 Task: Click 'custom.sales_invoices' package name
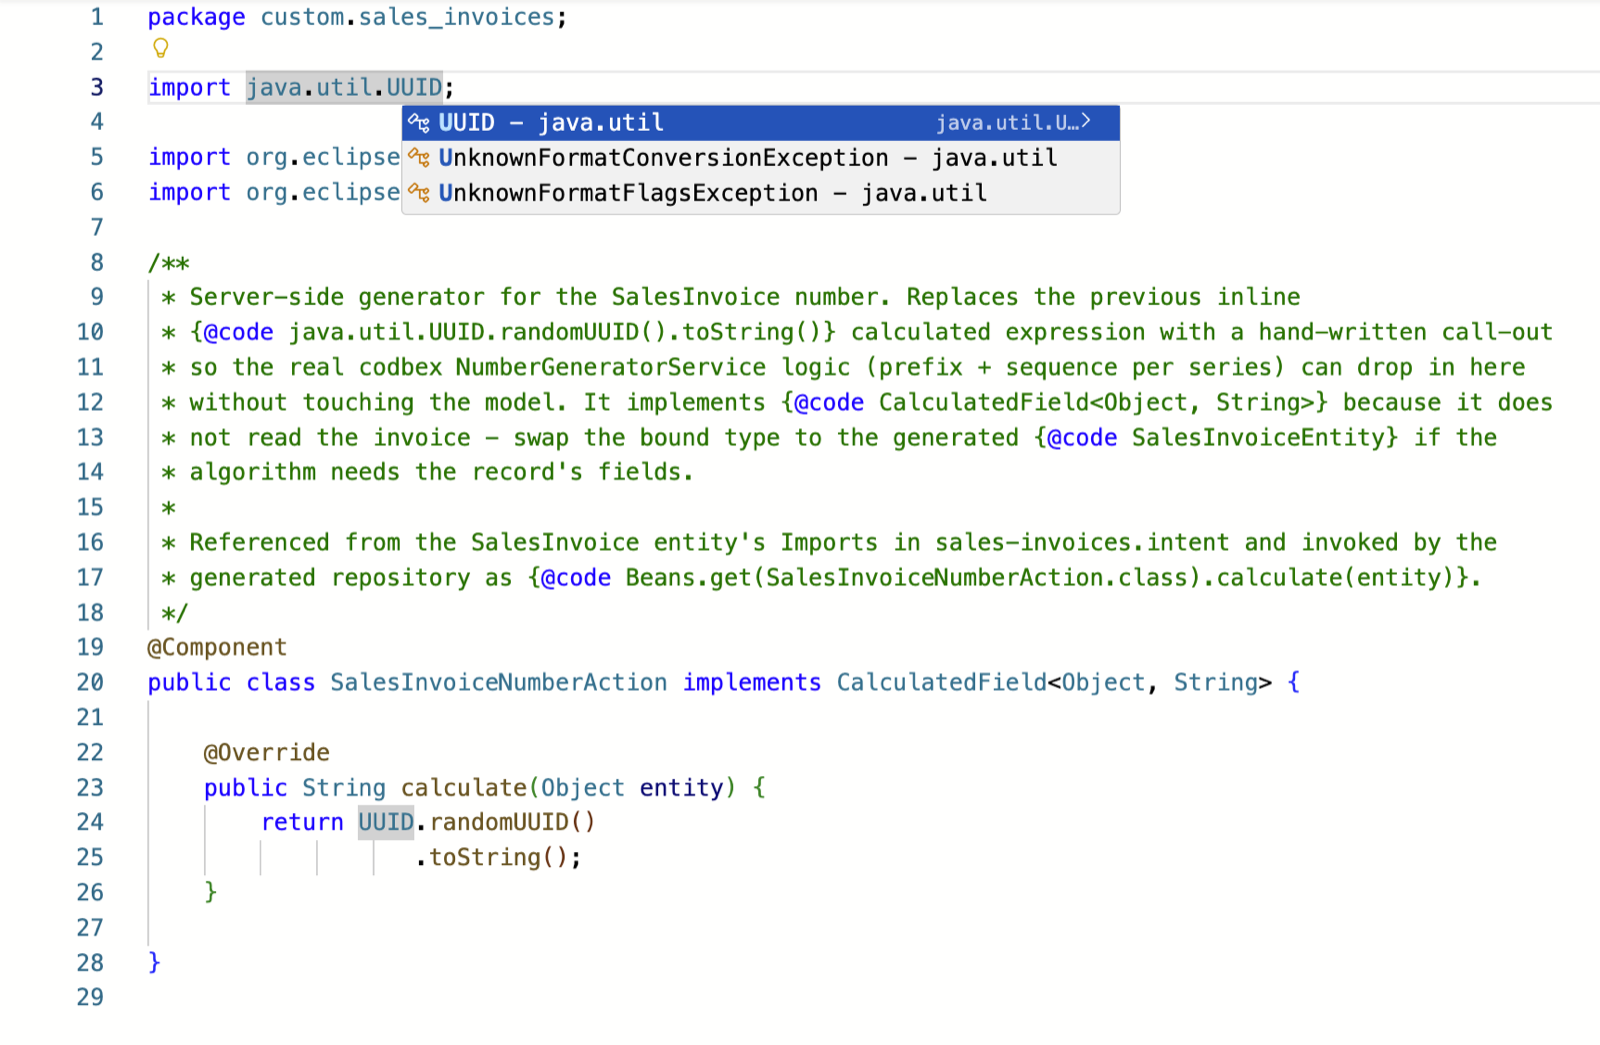coord(408,17)
